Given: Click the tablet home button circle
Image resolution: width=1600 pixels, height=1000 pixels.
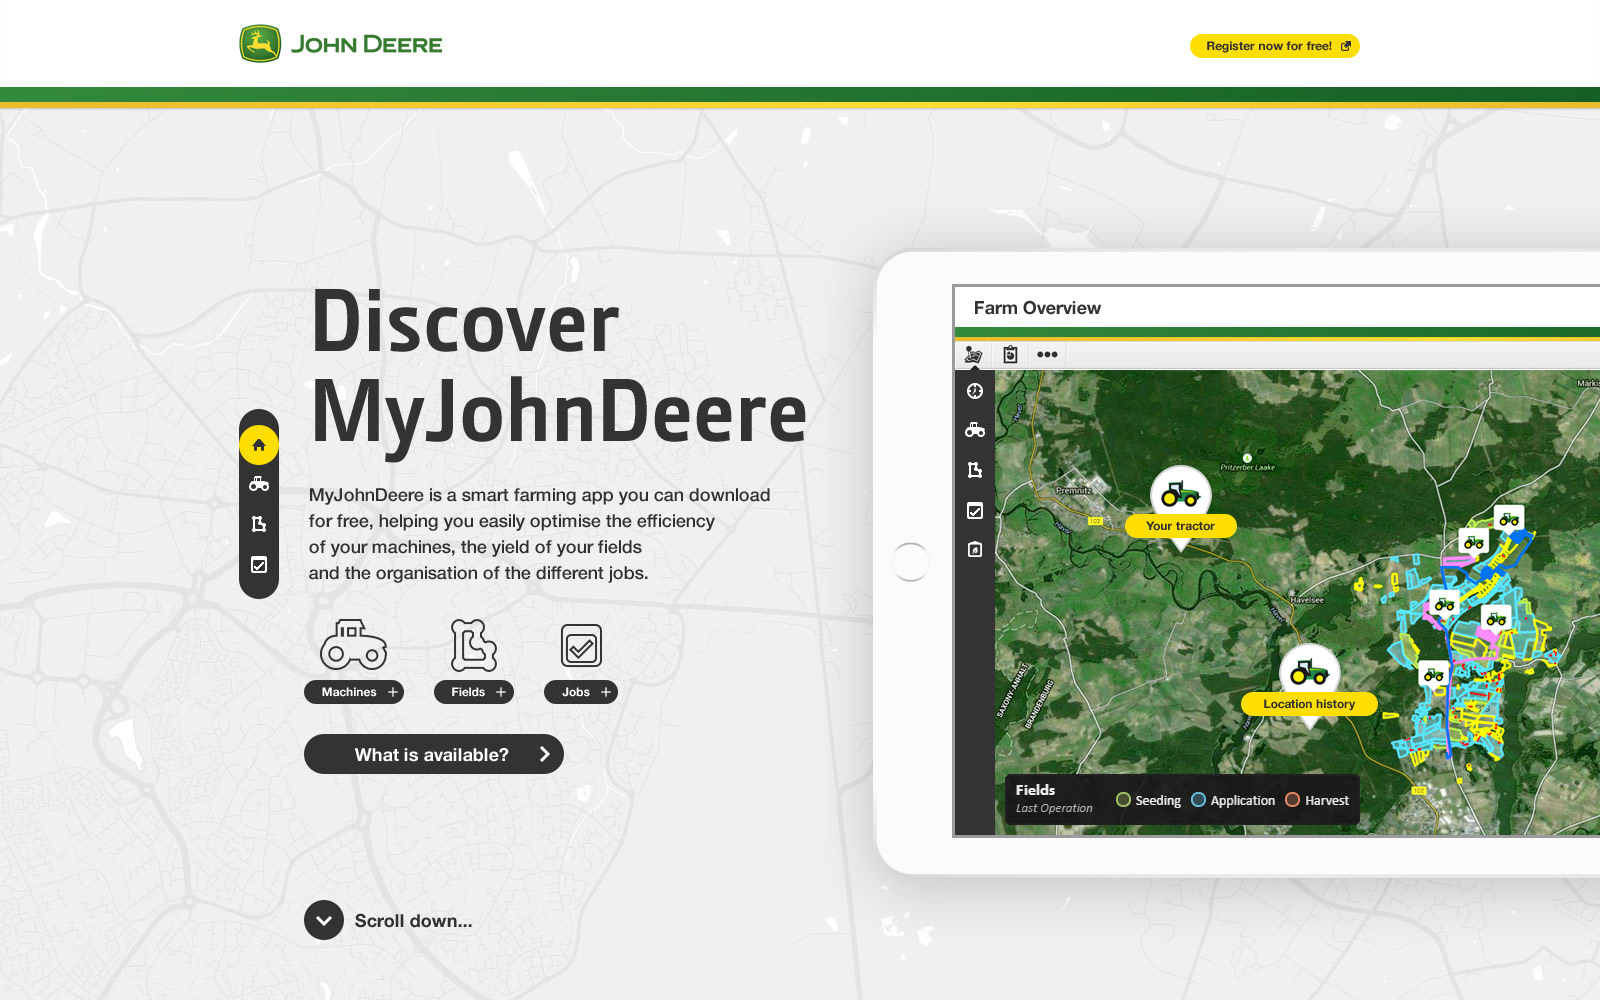Looking at the screenshot, I should (x=910, y=562).
